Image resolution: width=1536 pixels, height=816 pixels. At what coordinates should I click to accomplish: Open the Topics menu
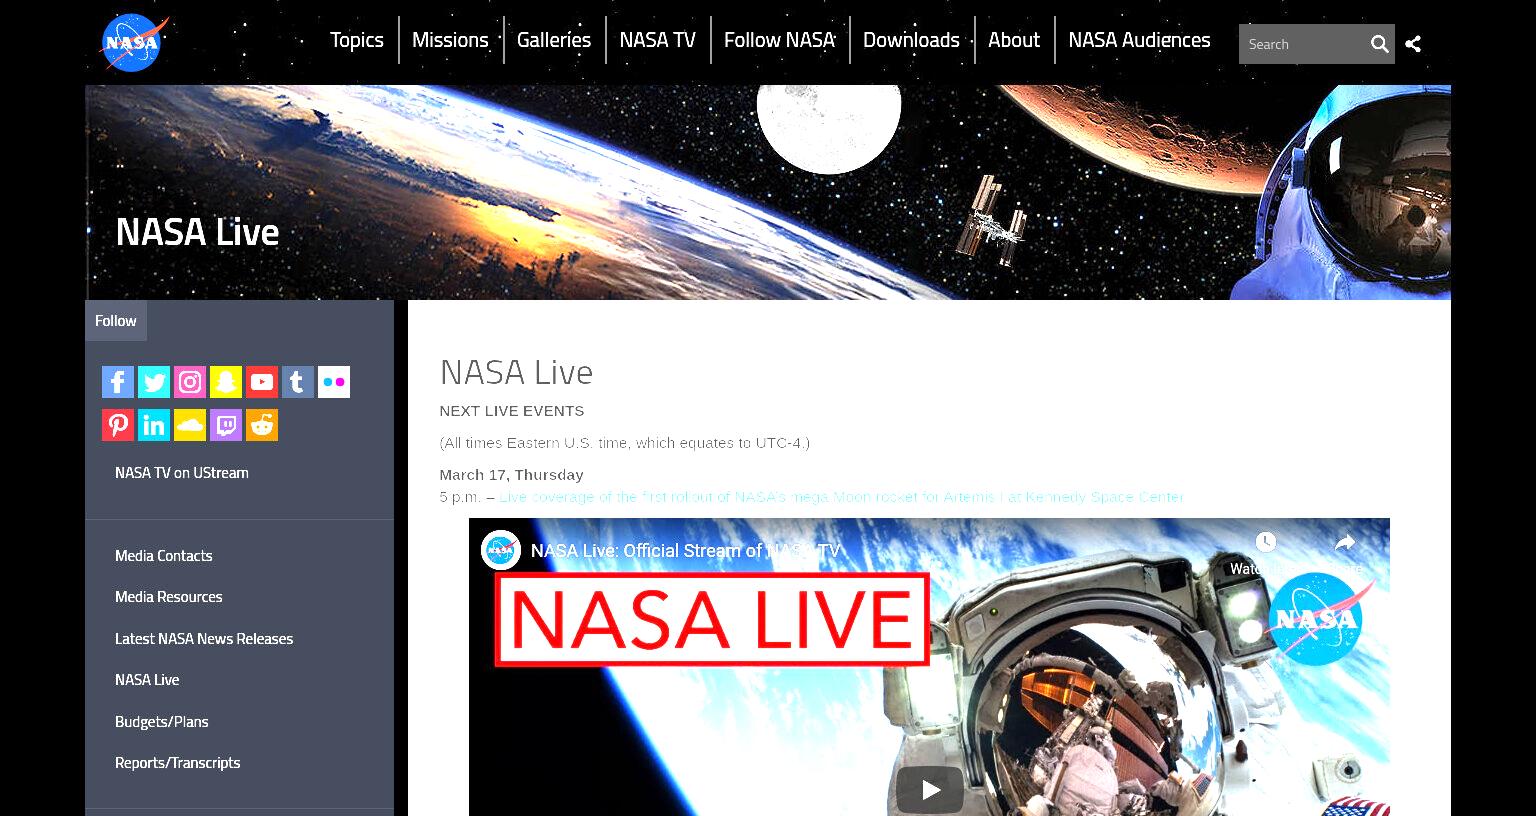pyautogui.click(x=357, y=40)
